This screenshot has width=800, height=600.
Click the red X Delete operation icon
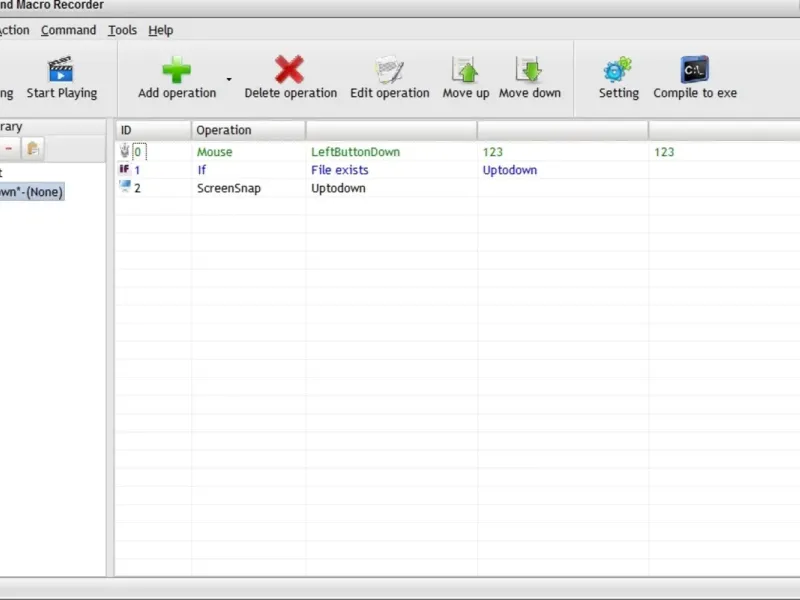[289, 69]
